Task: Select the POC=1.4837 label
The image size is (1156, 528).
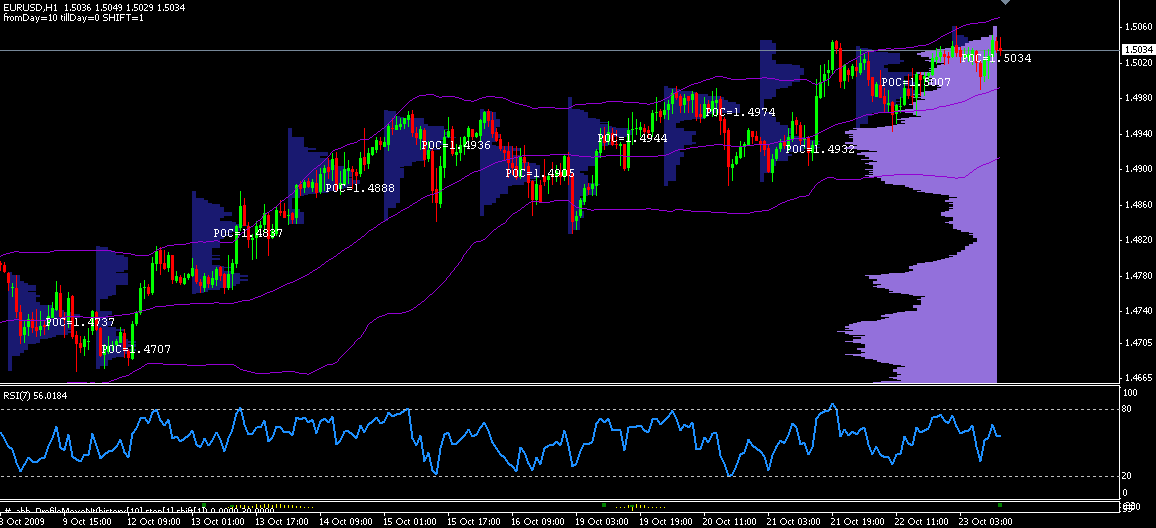Action: click(248, 233)
